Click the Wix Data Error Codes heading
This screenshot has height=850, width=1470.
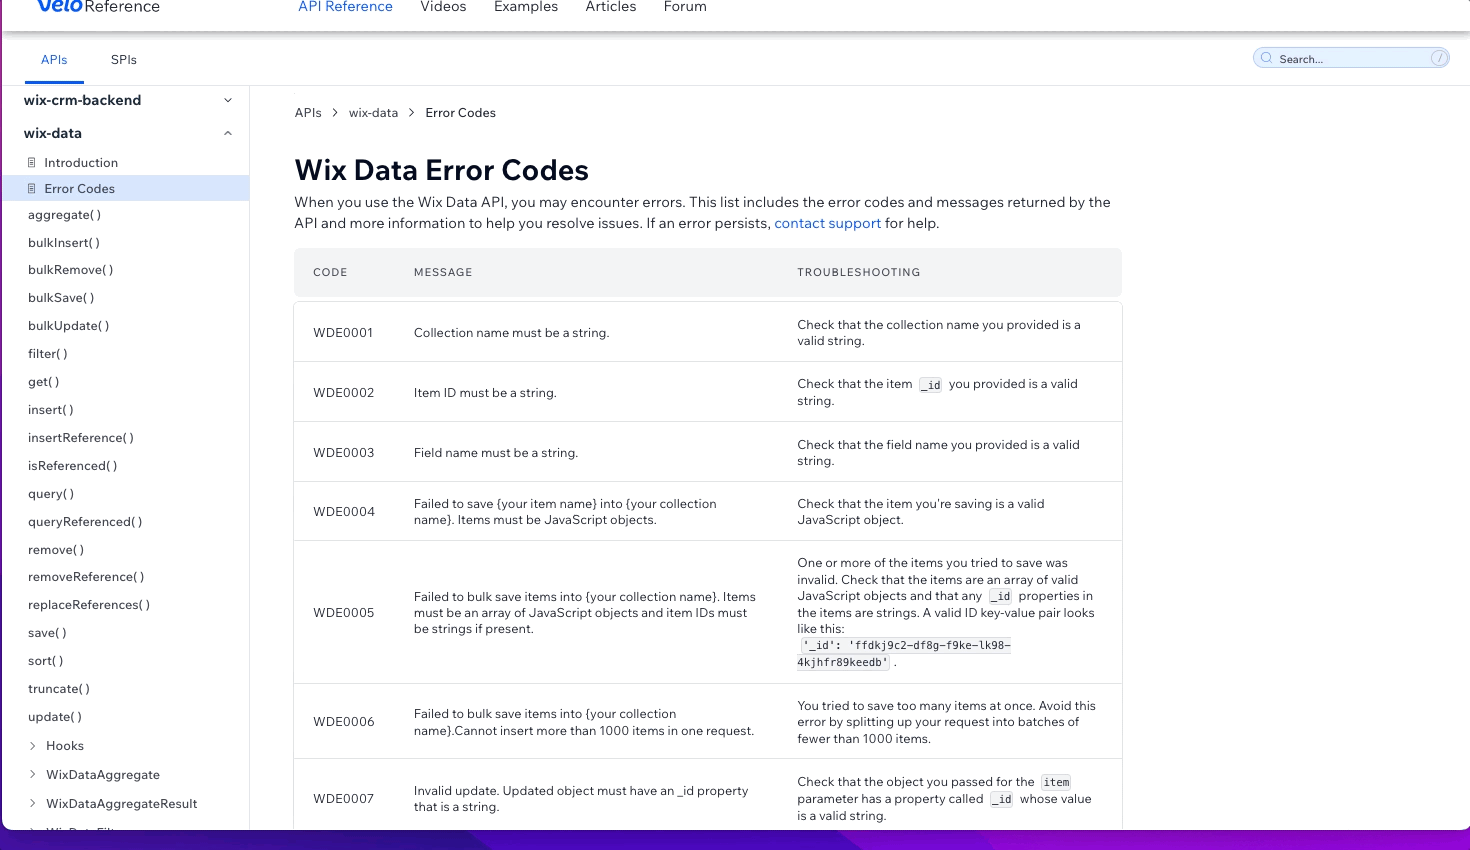click(x=441, y=170)
